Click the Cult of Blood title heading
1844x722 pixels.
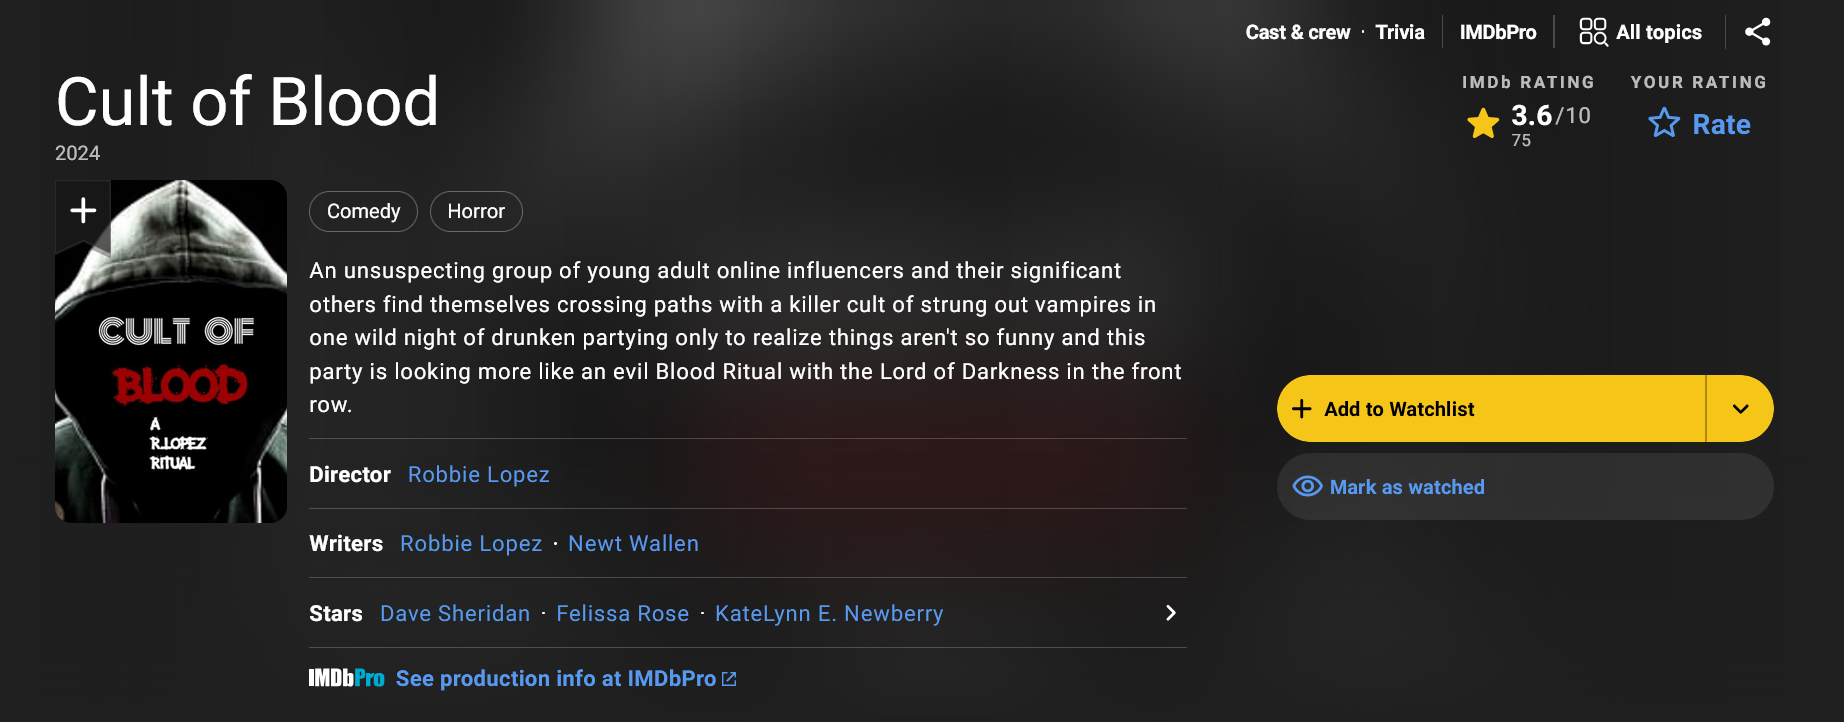tap(248, 102)
